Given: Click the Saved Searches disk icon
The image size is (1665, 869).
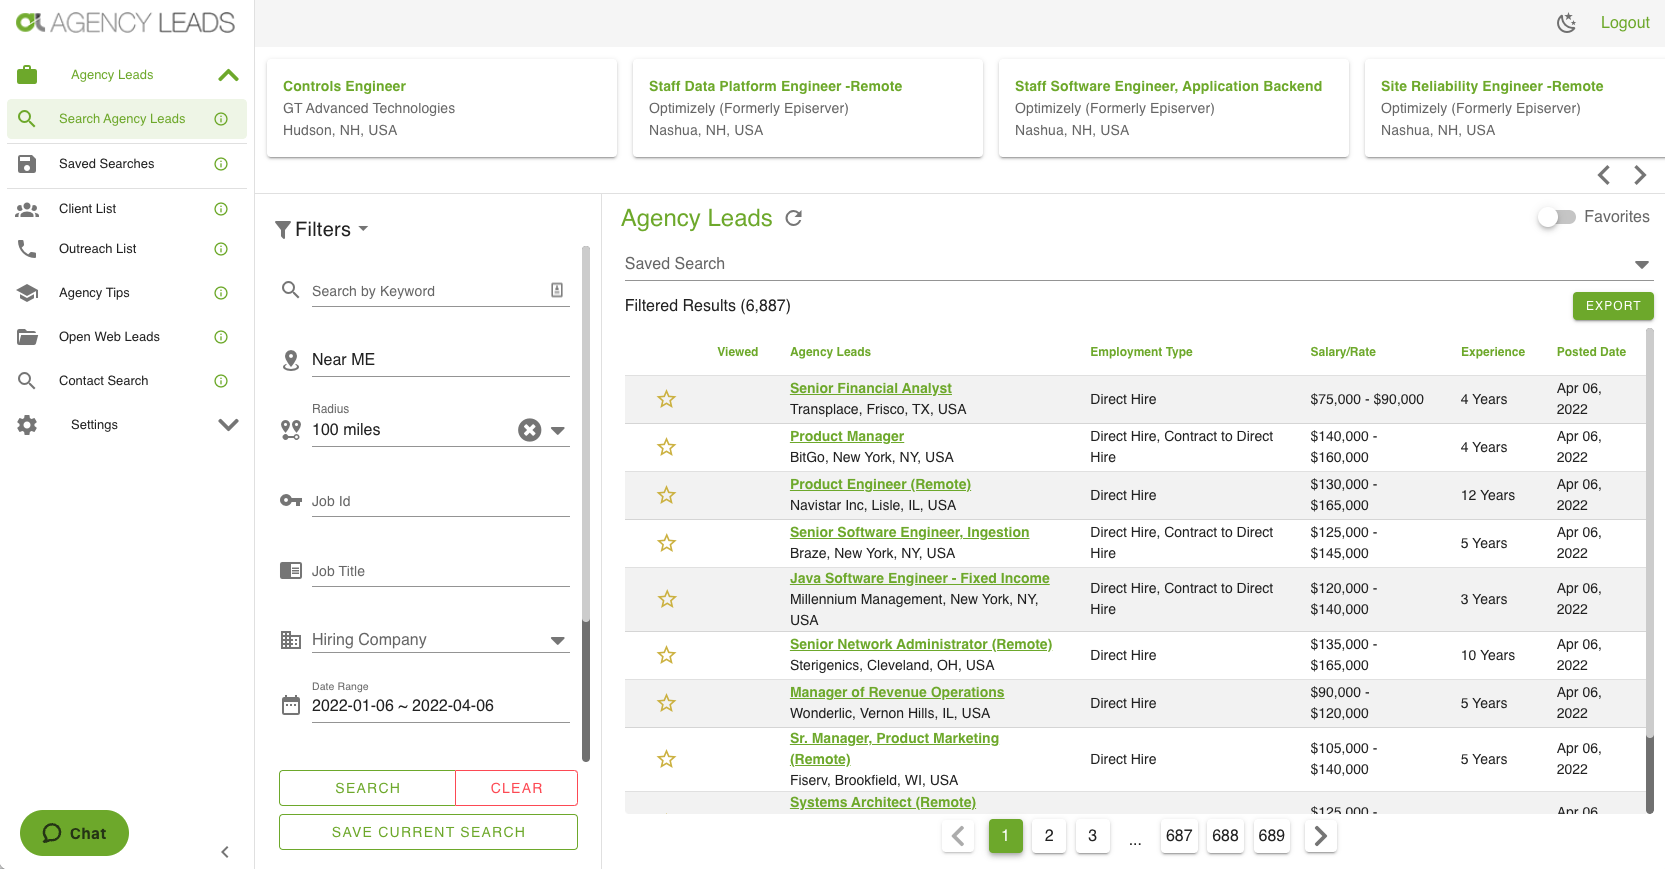Looking at the screenshot, I should (27, 164).
